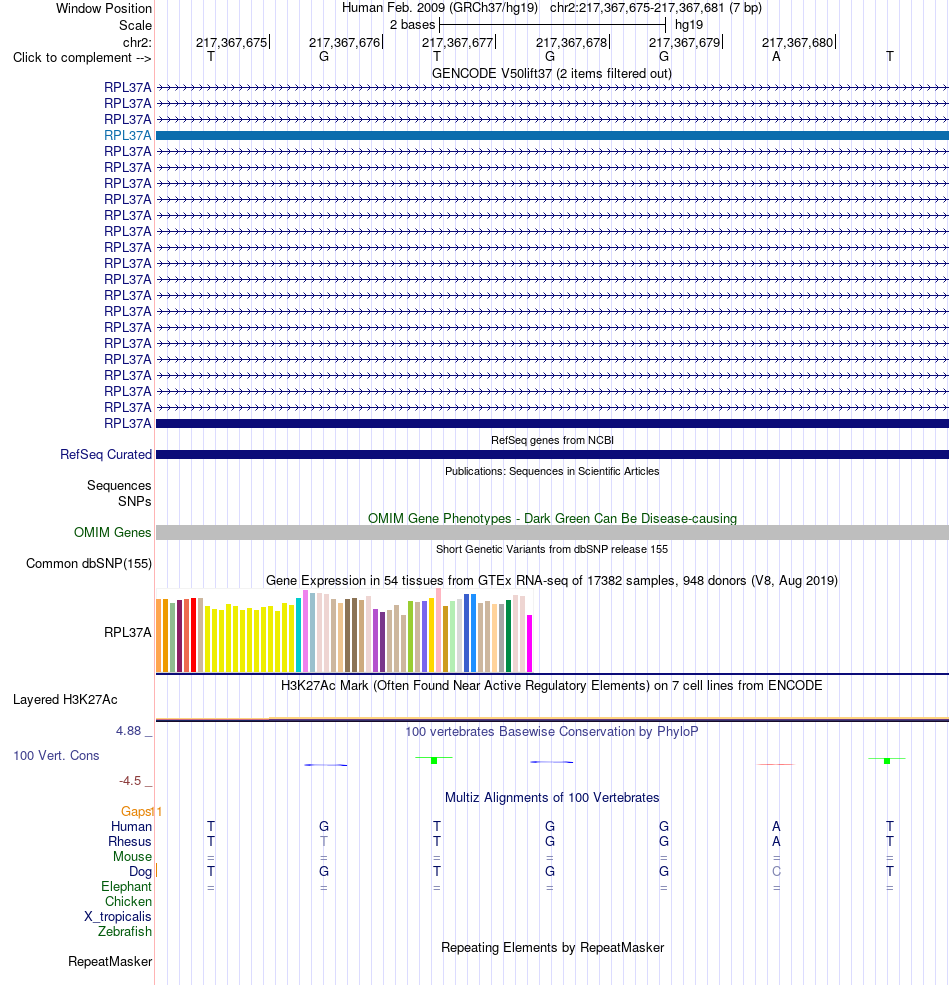Click the cyan bar in GTEx expression chart

pos(298,635)
